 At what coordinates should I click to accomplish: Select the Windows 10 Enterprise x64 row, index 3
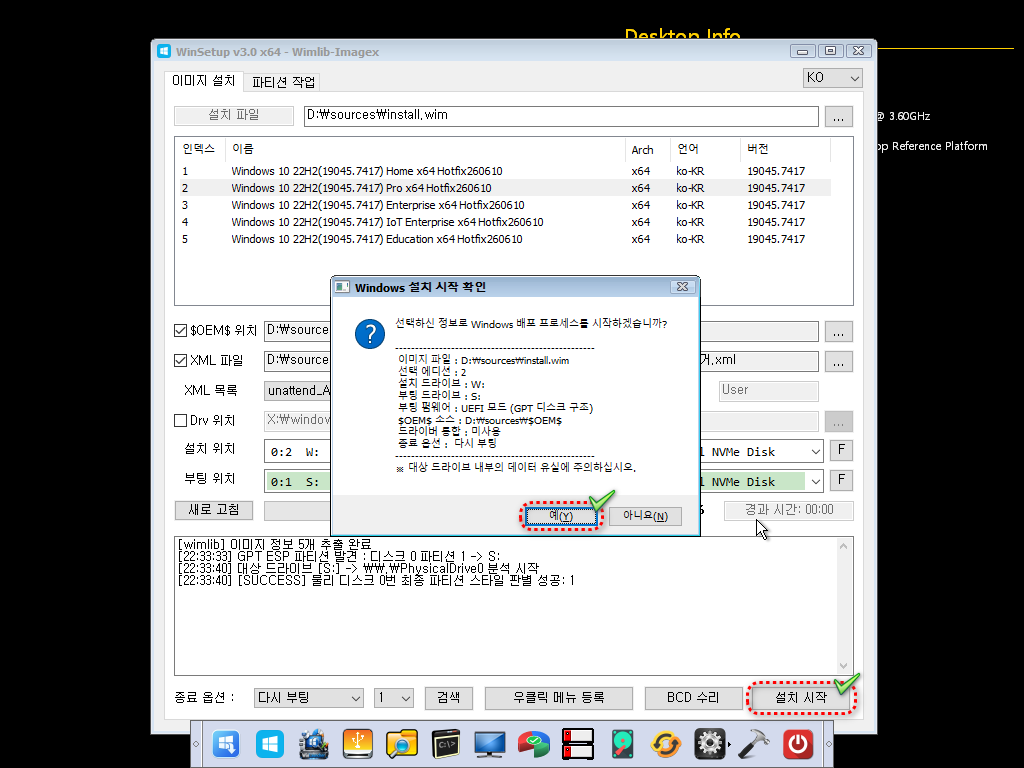click(x=504, y=205)
